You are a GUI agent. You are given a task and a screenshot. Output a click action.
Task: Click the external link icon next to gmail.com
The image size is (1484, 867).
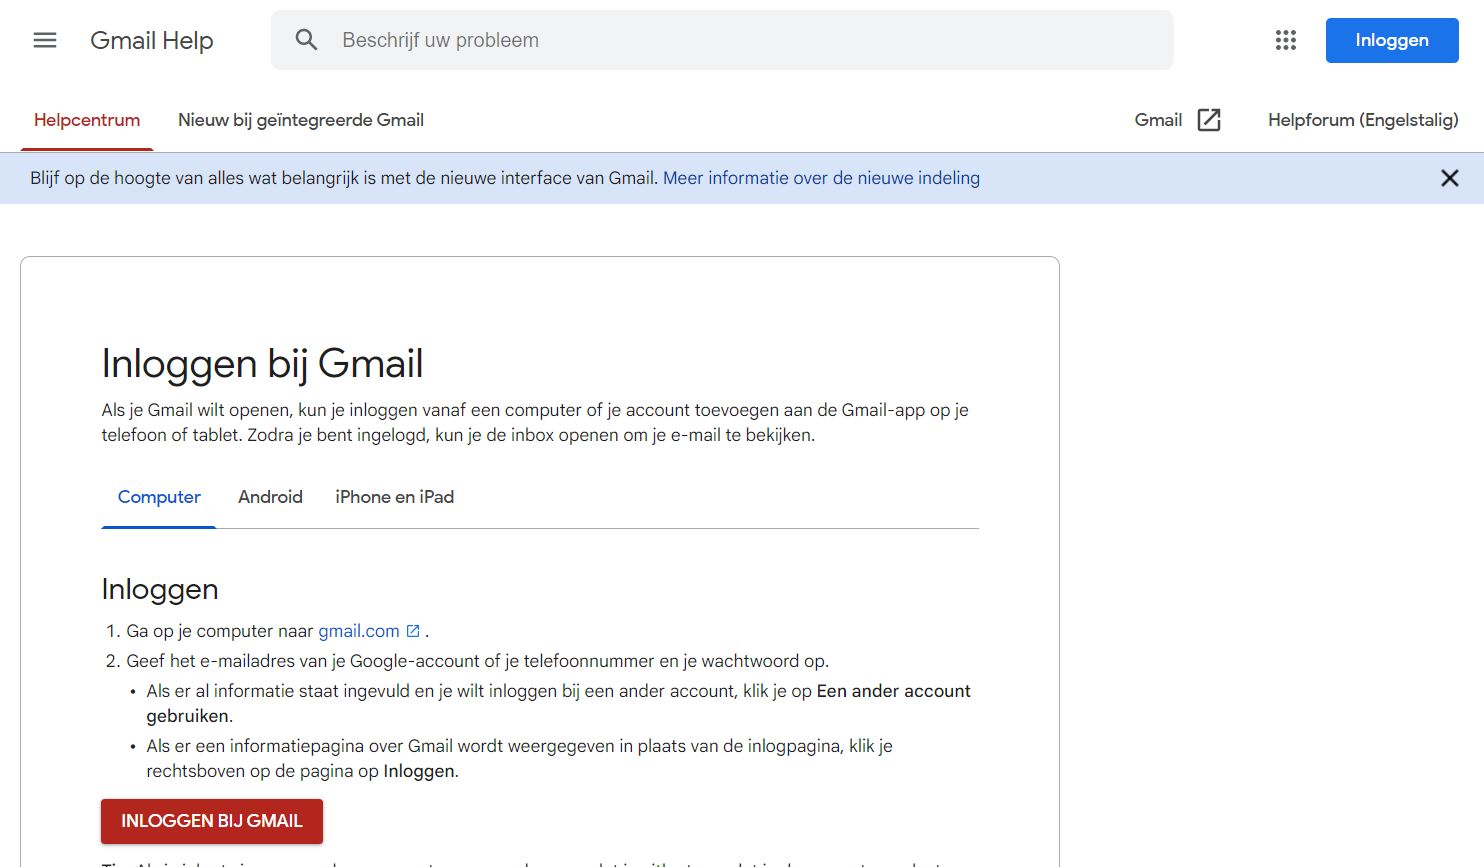click(x=413, y=630)
